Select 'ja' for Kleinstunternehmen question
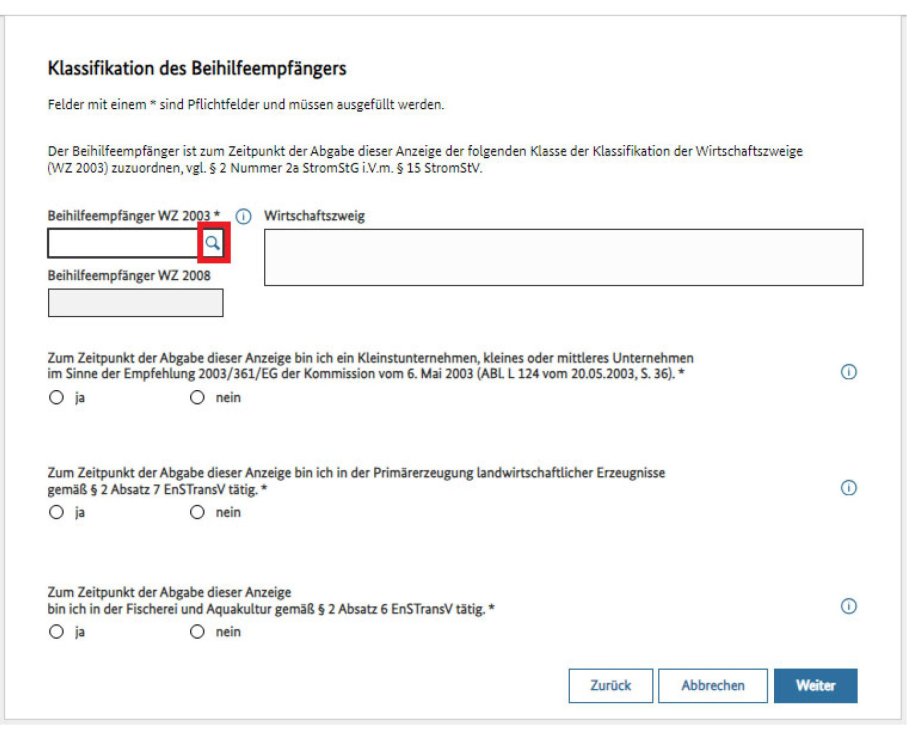Viewport: 912px width, 730px height. point(56,397)
